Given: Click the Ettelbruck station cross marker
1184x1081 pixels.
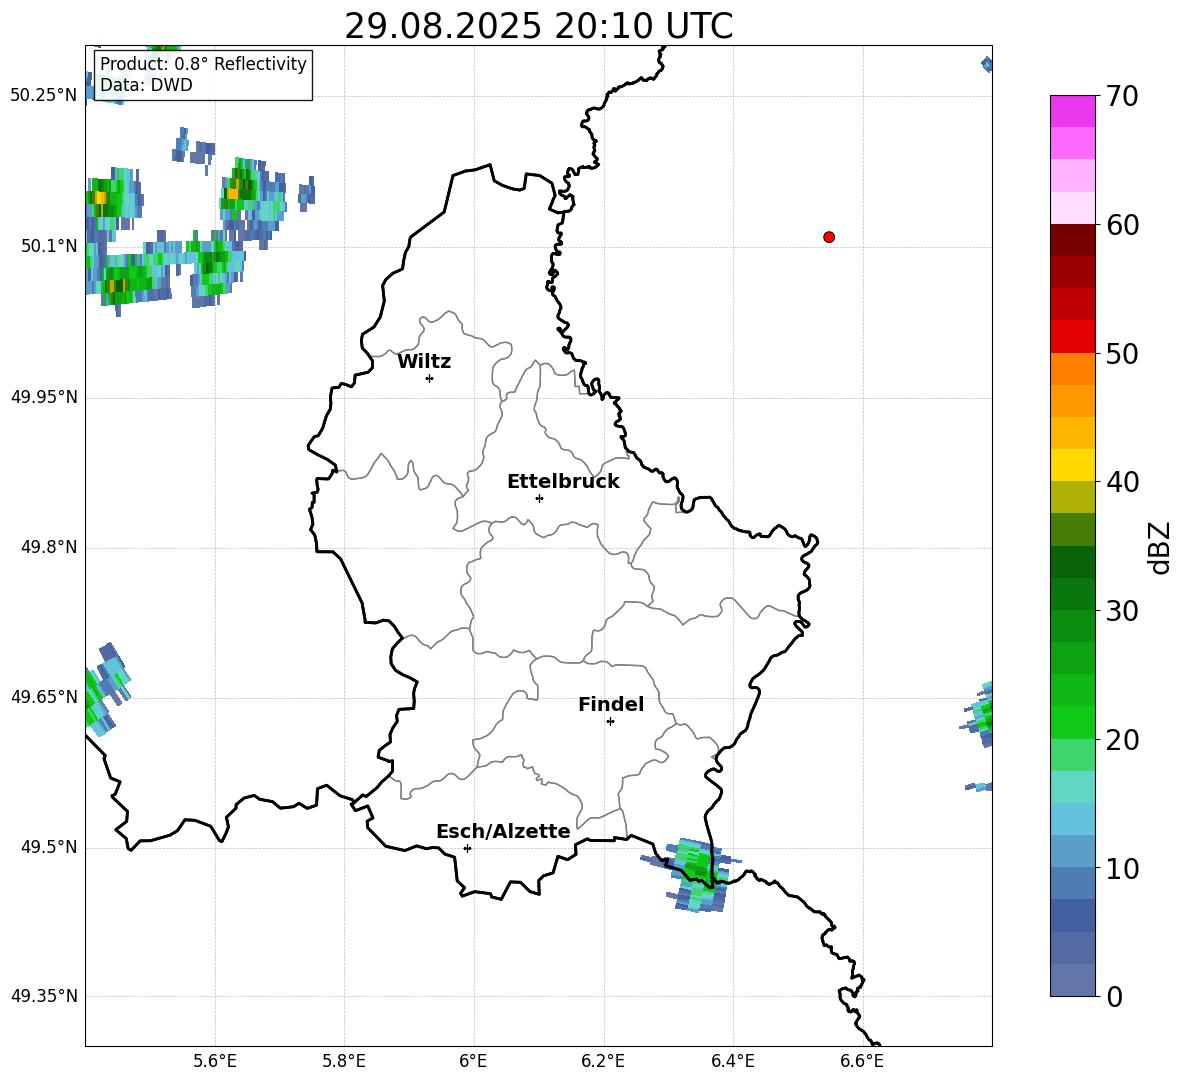Looking at the screenshot, I should coord(539,498).
